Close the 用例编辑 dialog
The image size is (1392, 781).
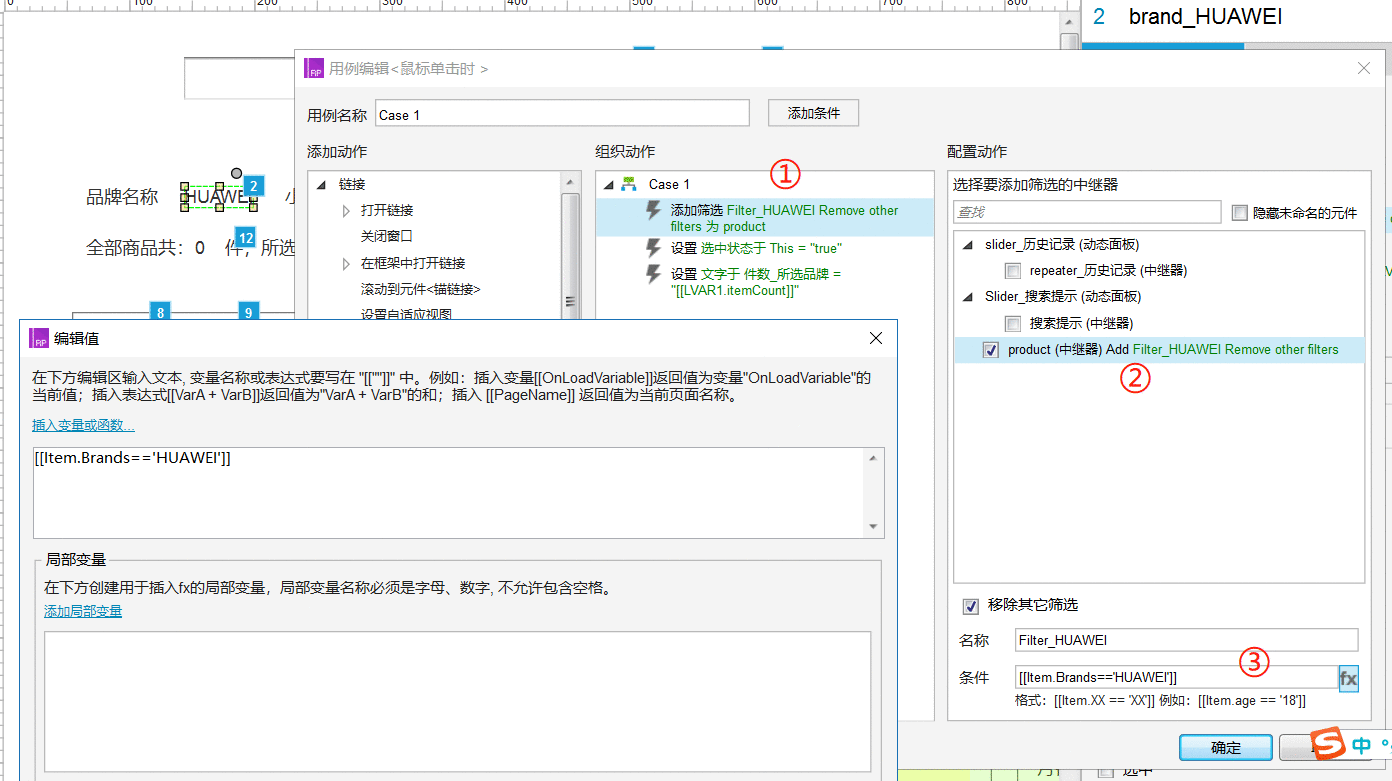(x=1364, y=68)
